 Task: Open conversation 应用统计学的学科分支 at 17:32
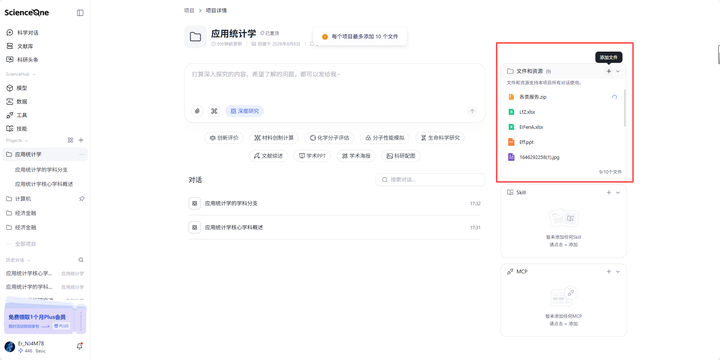334,203
